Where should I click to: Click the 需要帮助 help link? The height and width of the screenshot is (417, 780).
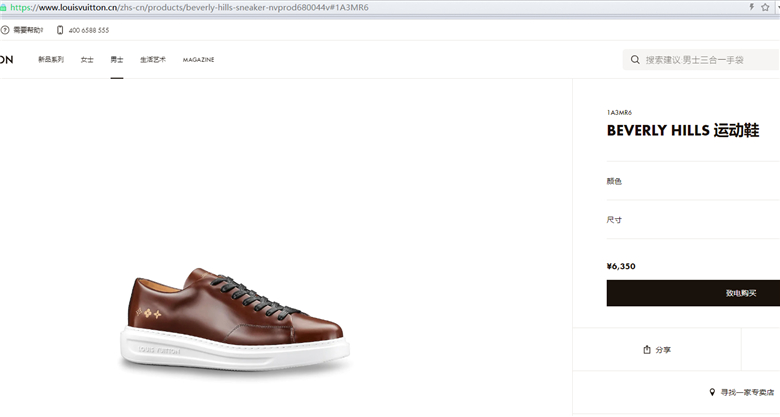click(x=28, y=30)
